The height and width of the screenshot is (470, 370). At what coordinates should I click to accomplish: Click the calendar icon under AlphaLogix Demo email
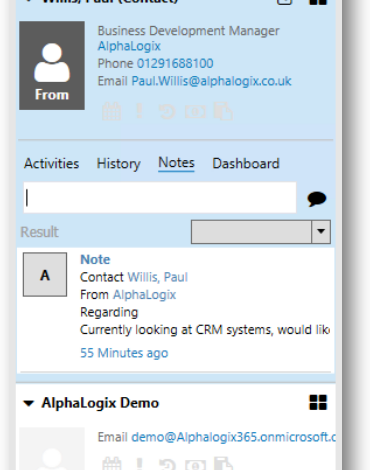point(112,463)
